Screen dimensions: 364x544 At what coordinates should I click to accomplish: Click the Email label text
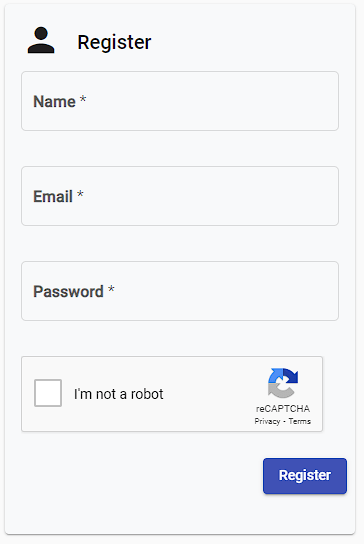(x=53, y=197)
